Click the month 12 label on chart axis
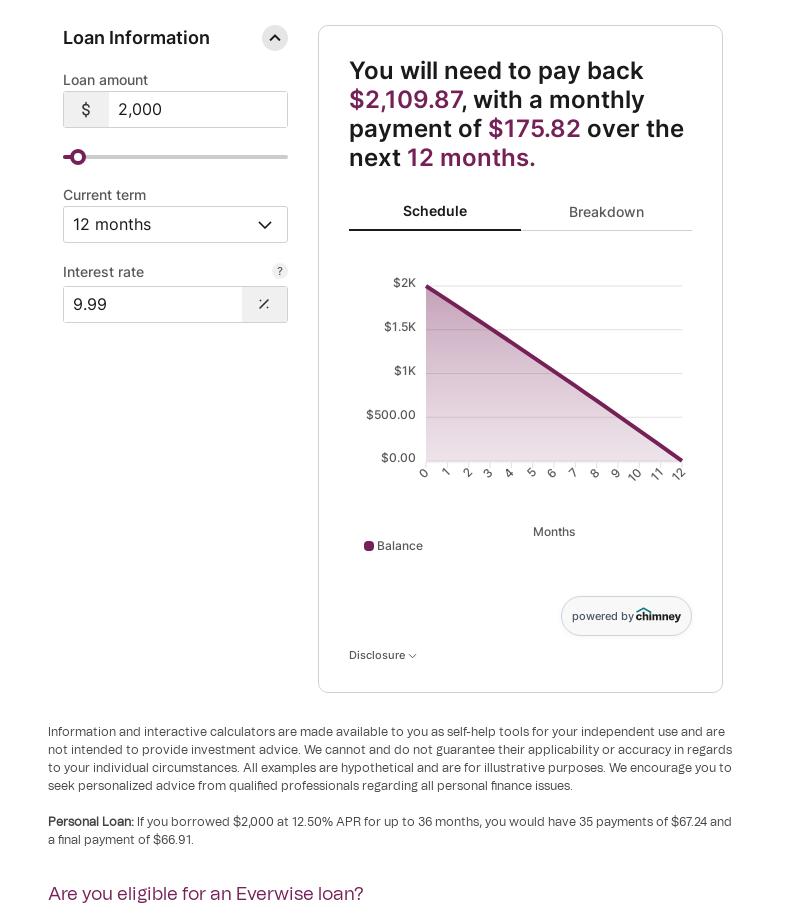The width and height of the screenshot is (785, 919). pyautogui.click(x=679, y=474)
